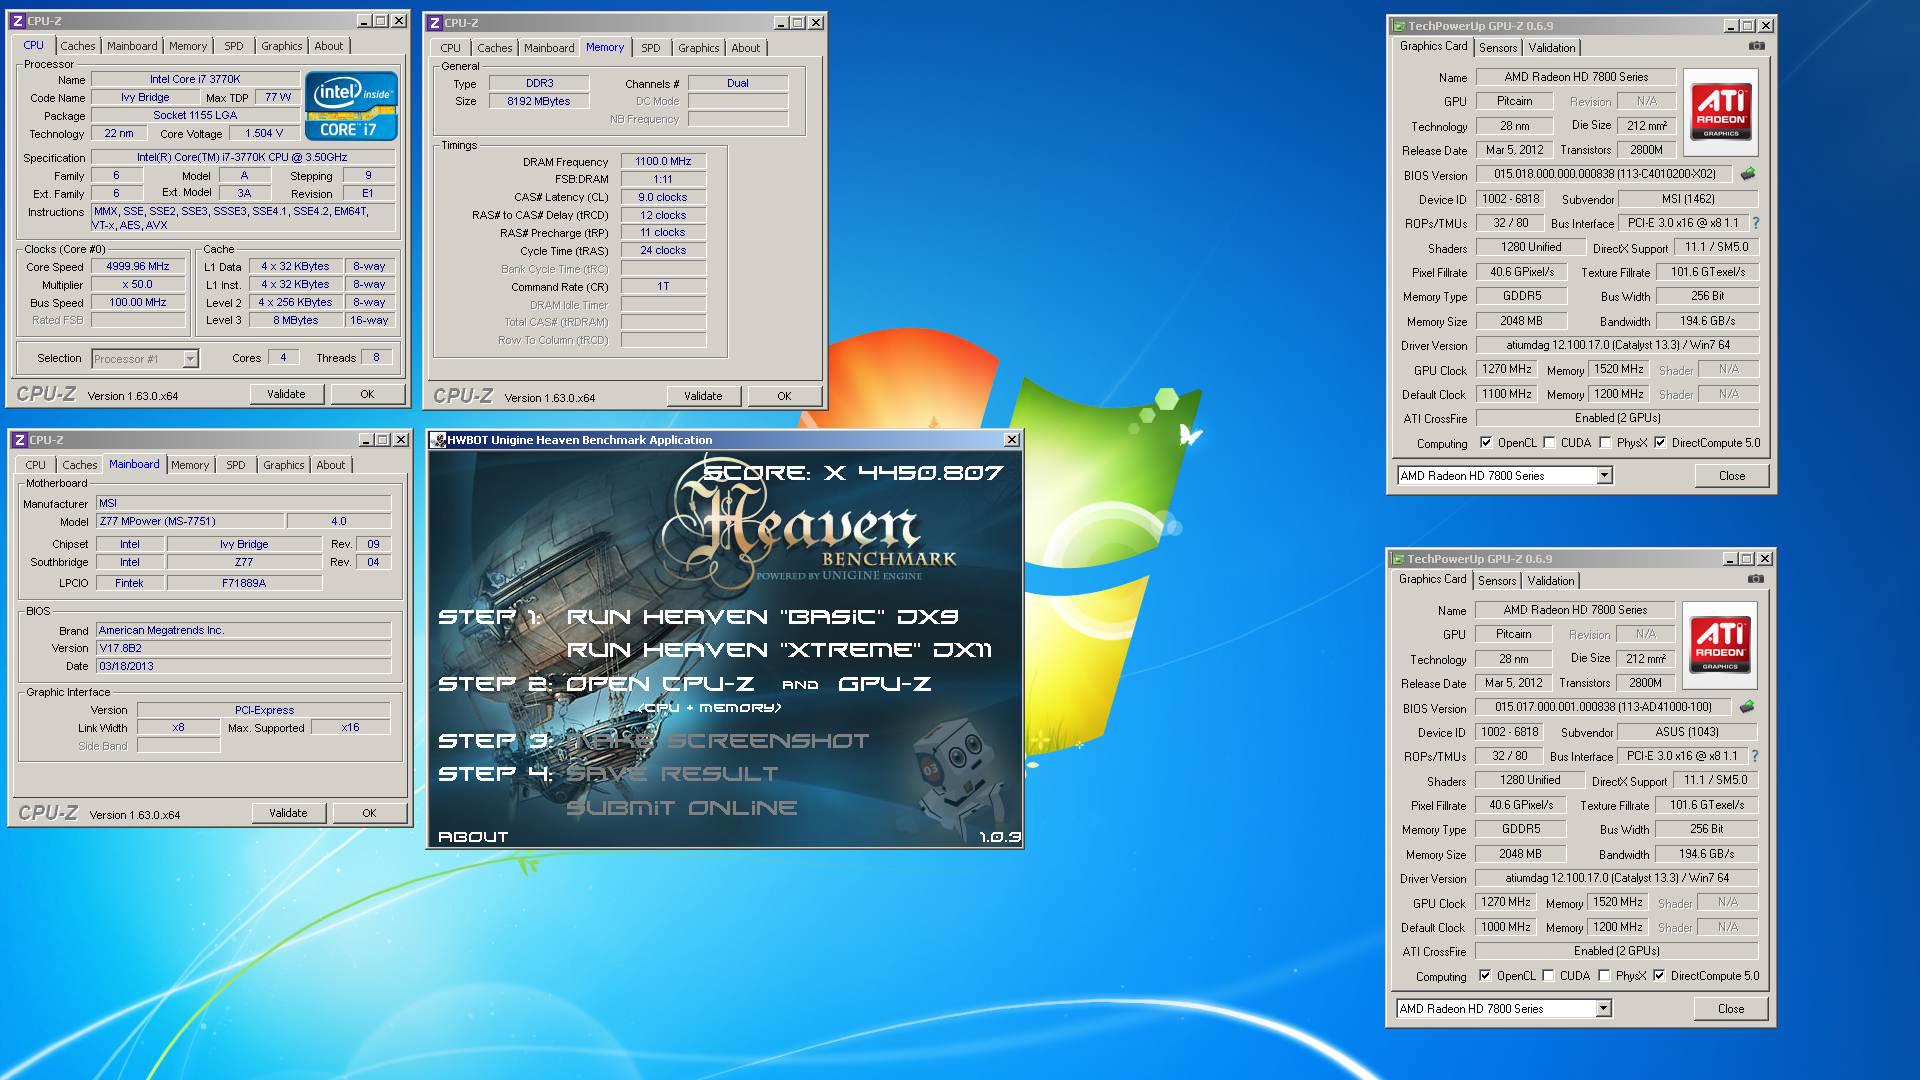Switch to Validation tab in bottom GPU-Z
Screen dimensions: 1920x1080
click(1551, 581)
